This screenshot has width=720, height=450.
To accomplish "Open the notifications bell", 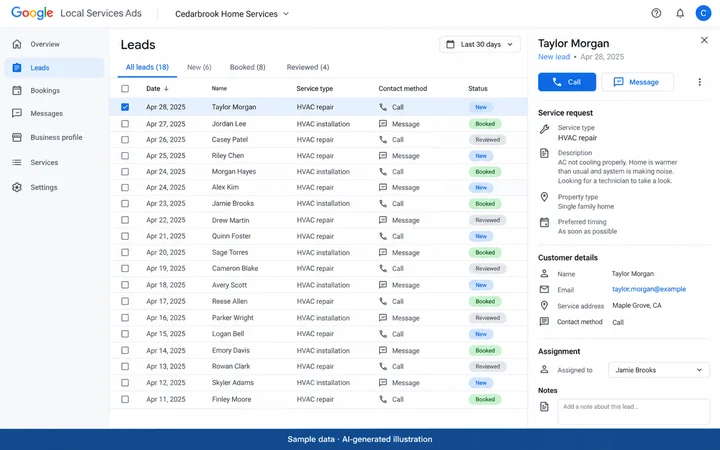I will [680, 13].
